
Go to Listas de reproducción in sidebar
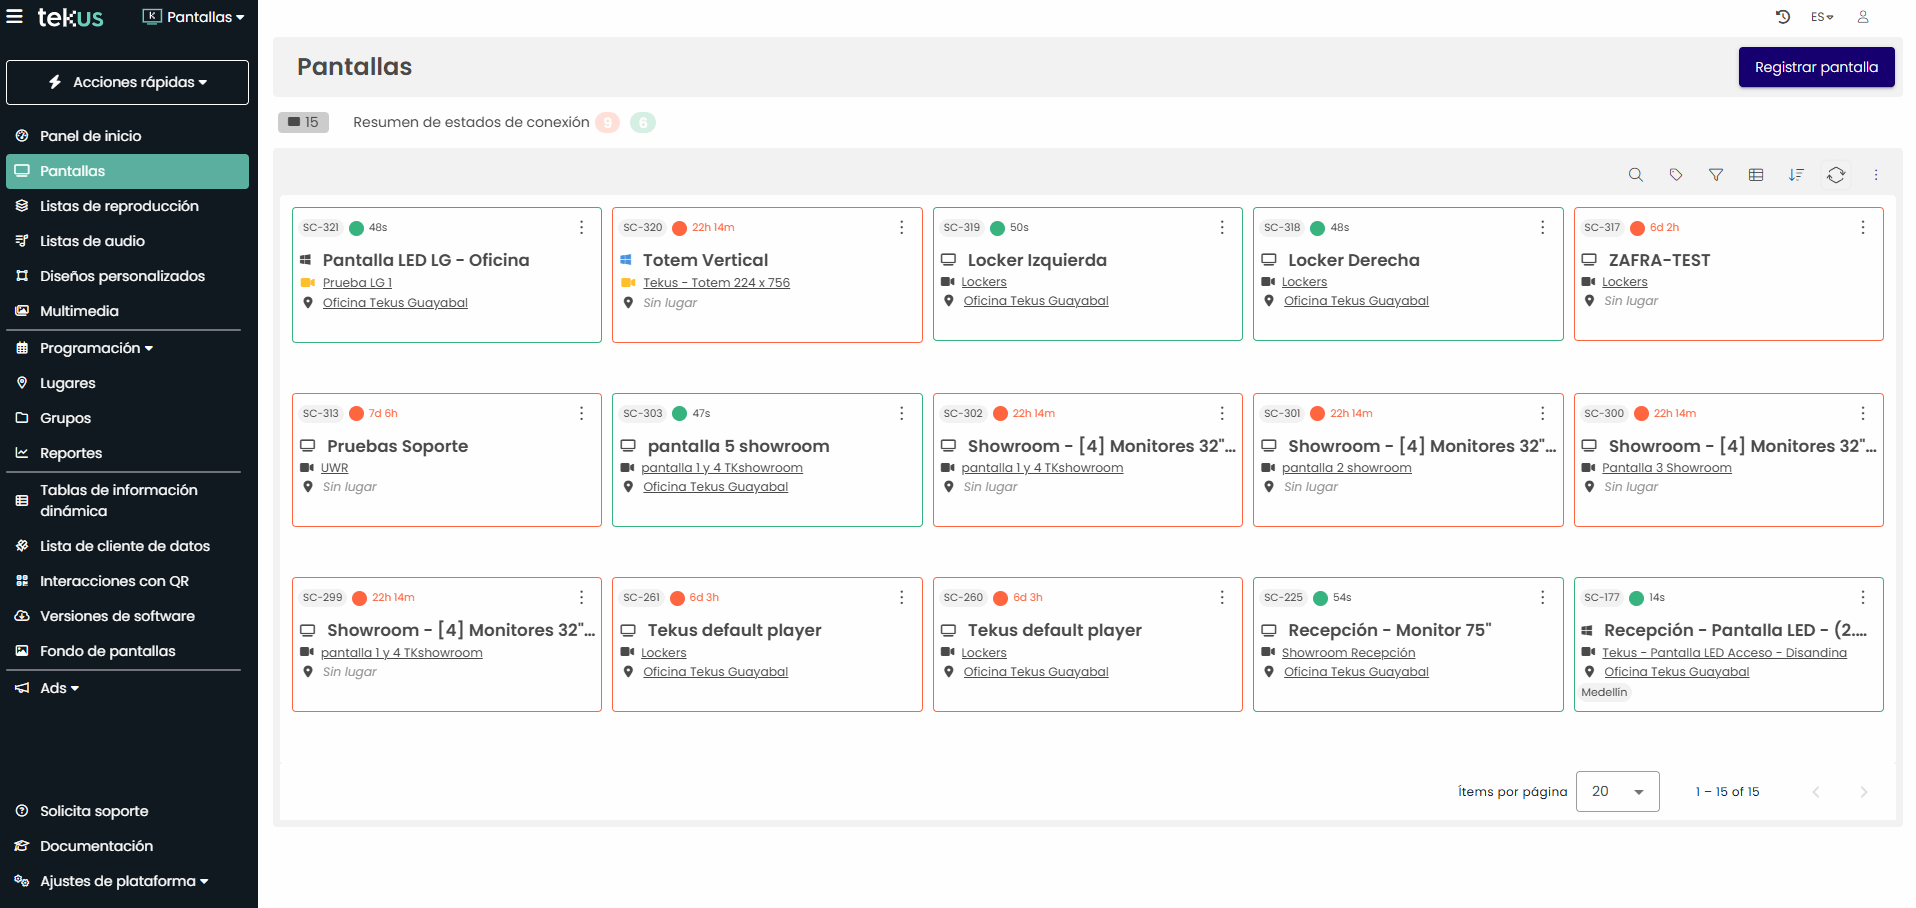[x=119, y=206]
